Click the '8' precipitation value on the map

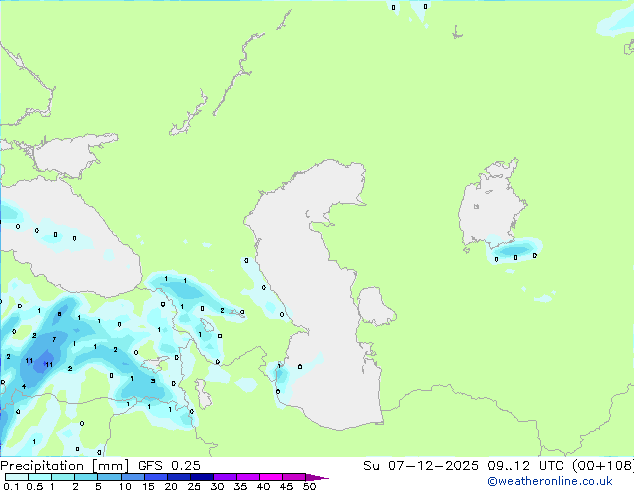click(x=59, y=314)
